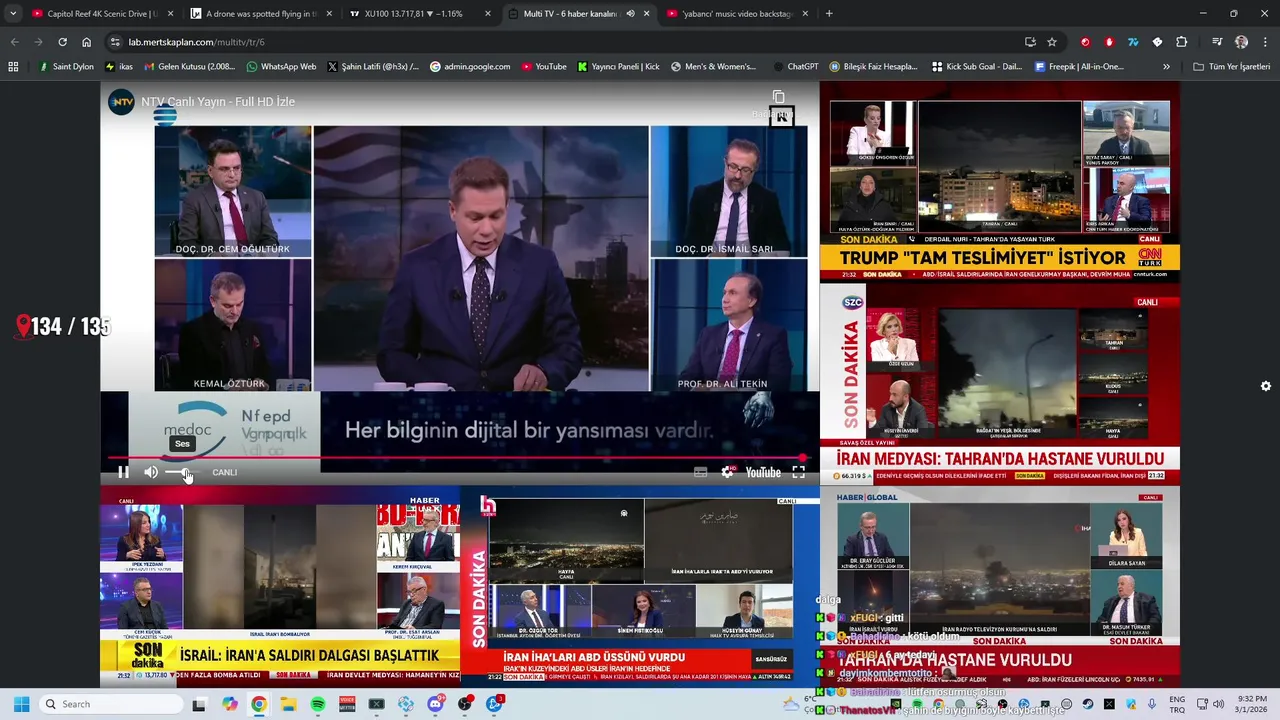The width and height of the screenshot is (1280, 720).
Task: Select the bottom-left SON dakika news tile
Action: [x=280, y=587]
